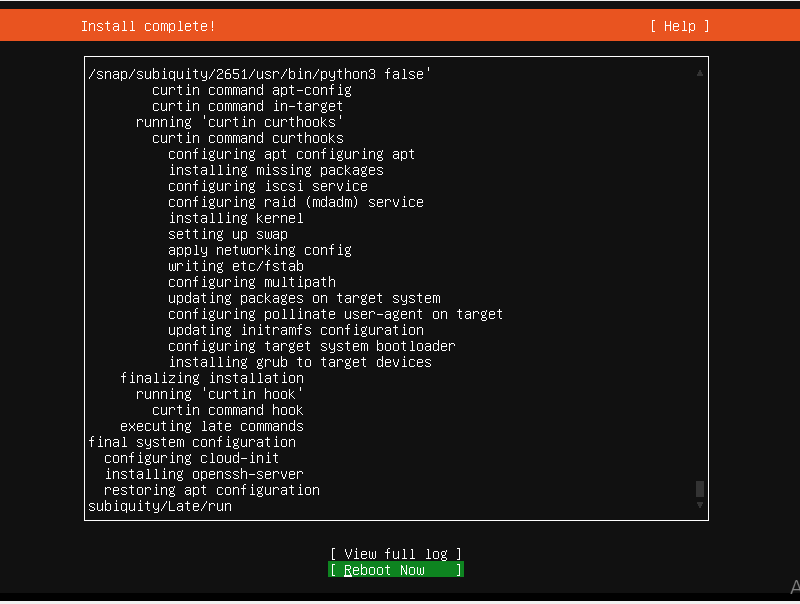
Task: Select the 'writing etc/fstab' log line
Action: pyautogui.click(x=235, y=266)
